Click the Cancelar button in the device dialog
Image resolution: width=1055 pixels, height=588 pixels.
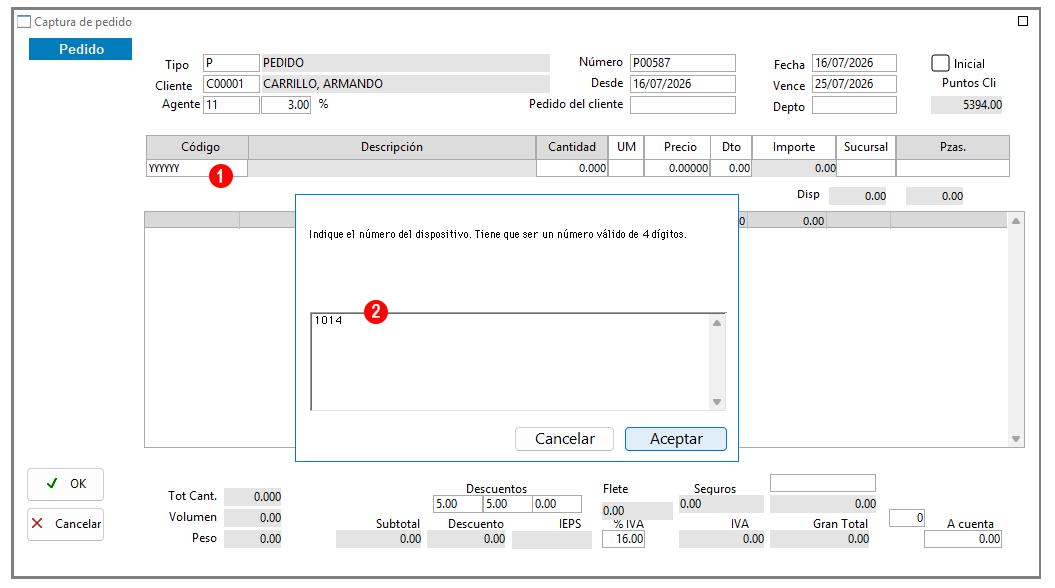(x=565, y=439)
